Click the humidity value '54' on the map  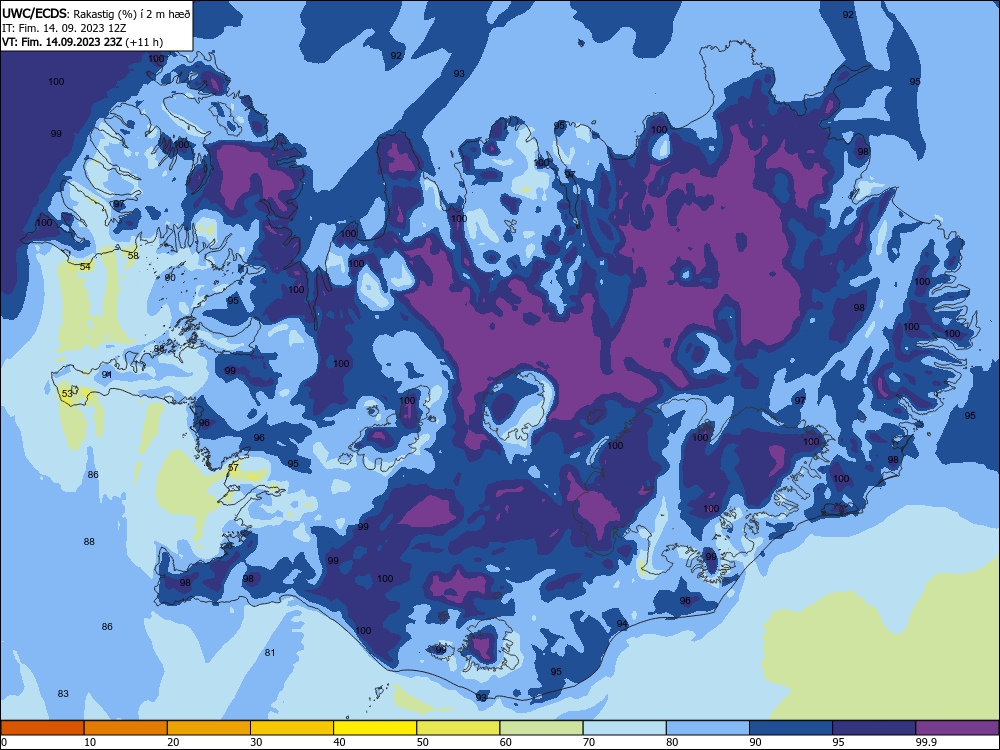tap(85, 267)
